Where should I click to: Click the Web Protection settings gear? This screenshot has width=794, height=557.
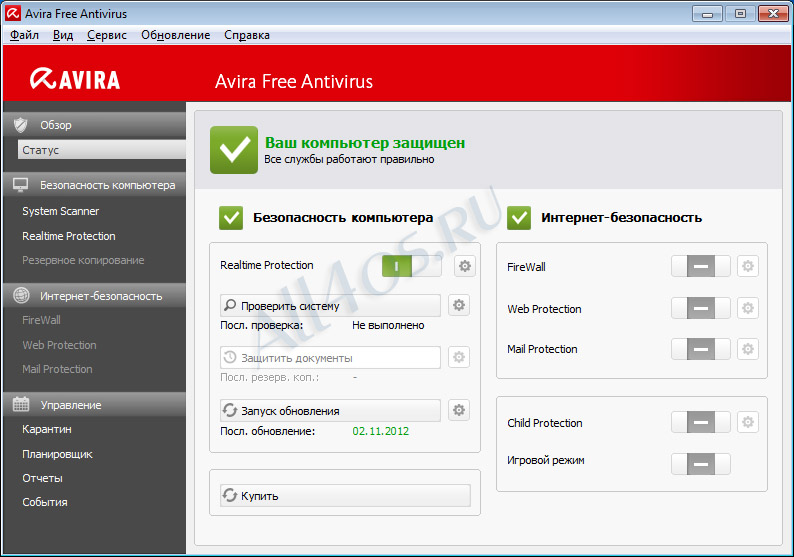tap(748, 308)
